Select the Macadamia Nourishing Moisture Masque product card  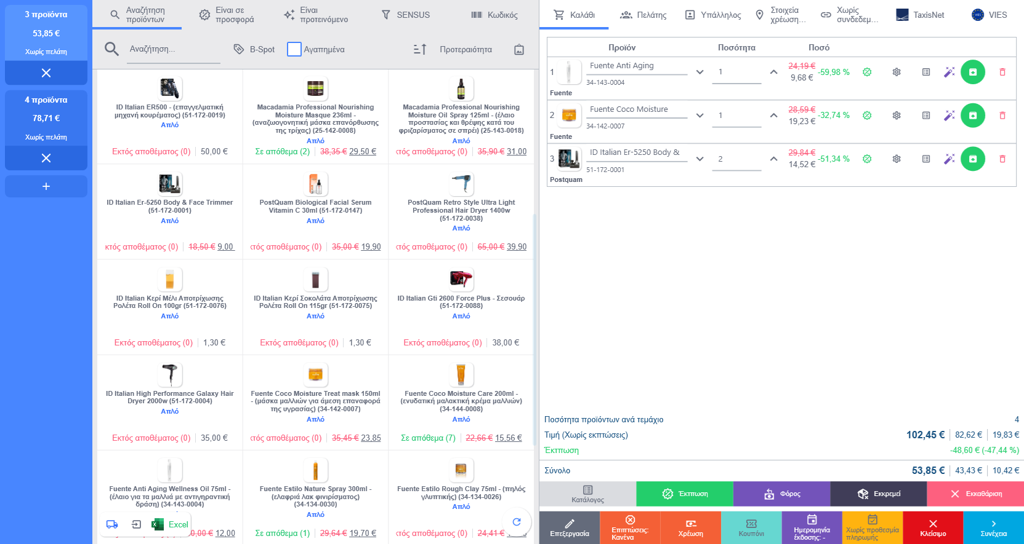point(315,117)
